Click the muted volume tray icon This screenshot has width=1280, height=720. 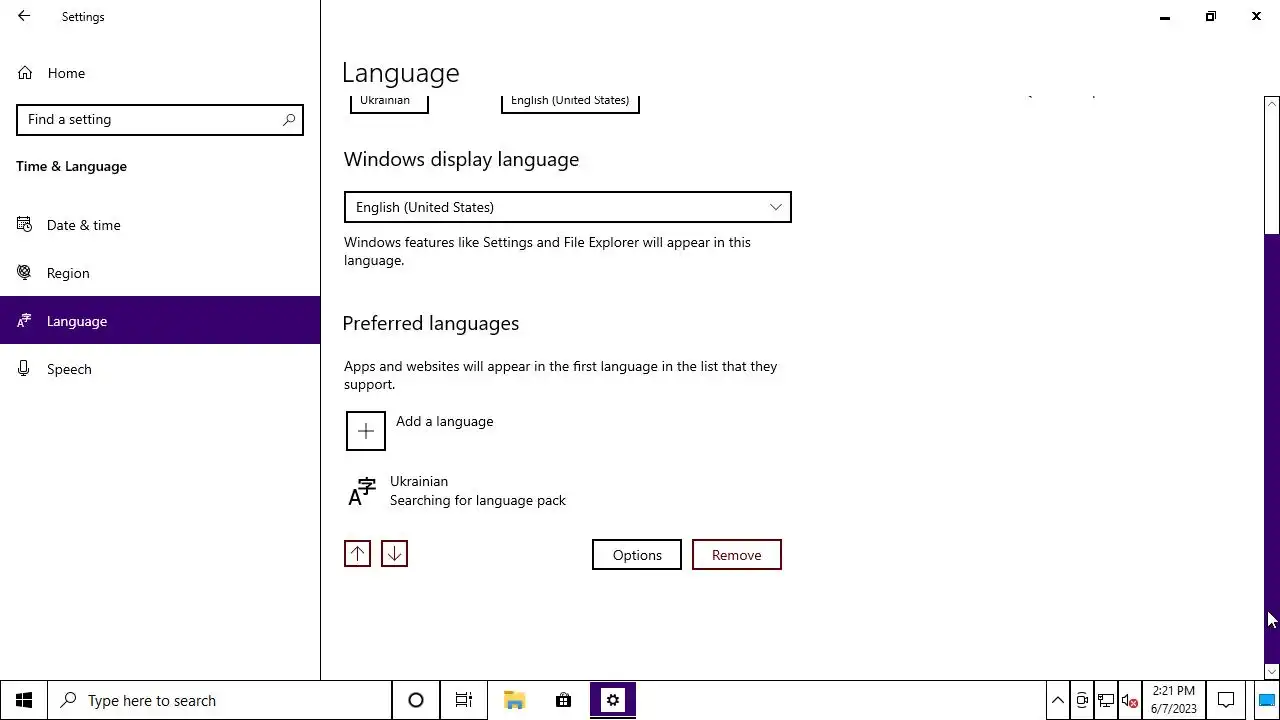[x=1130, y=700]
